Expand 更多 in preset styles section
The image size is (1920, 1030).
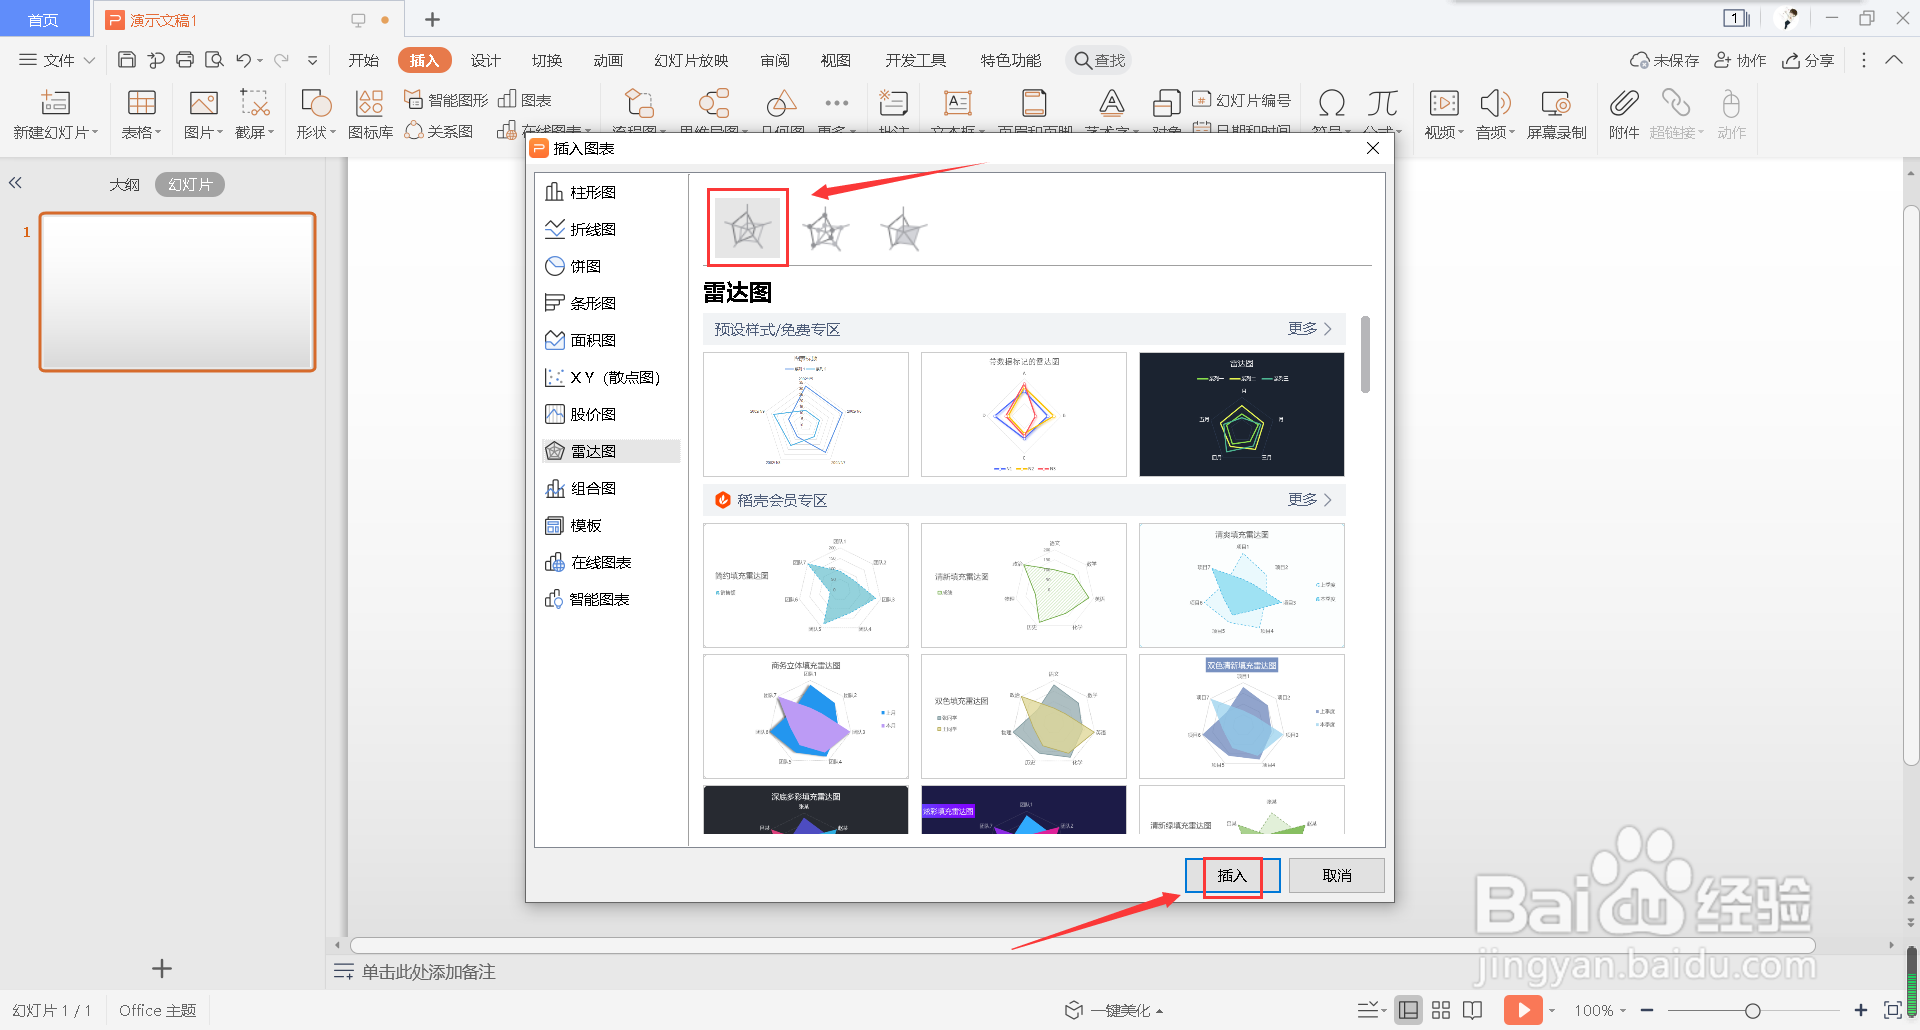click(x=1309, y=328)
